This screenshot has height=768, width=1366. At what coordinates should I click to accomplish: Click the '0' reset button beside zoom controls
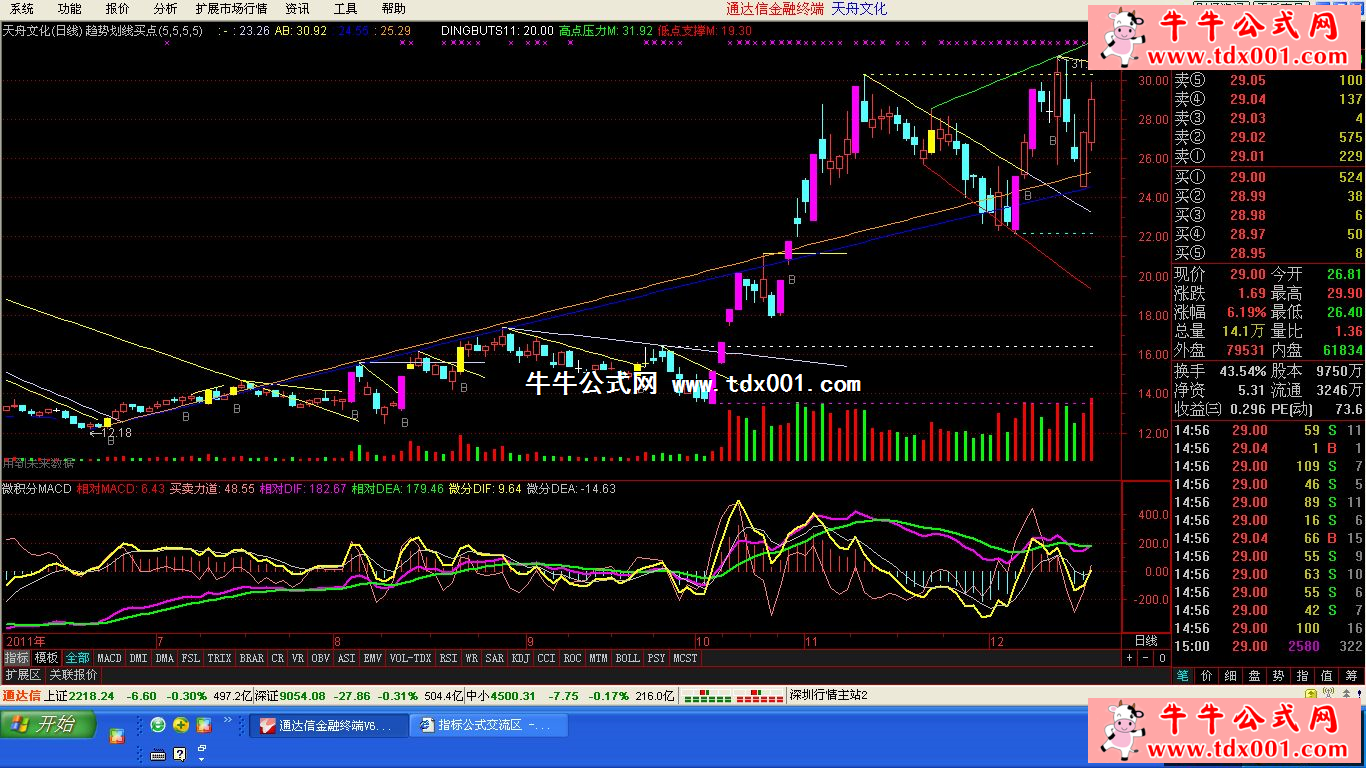(x=1161, y=658)
